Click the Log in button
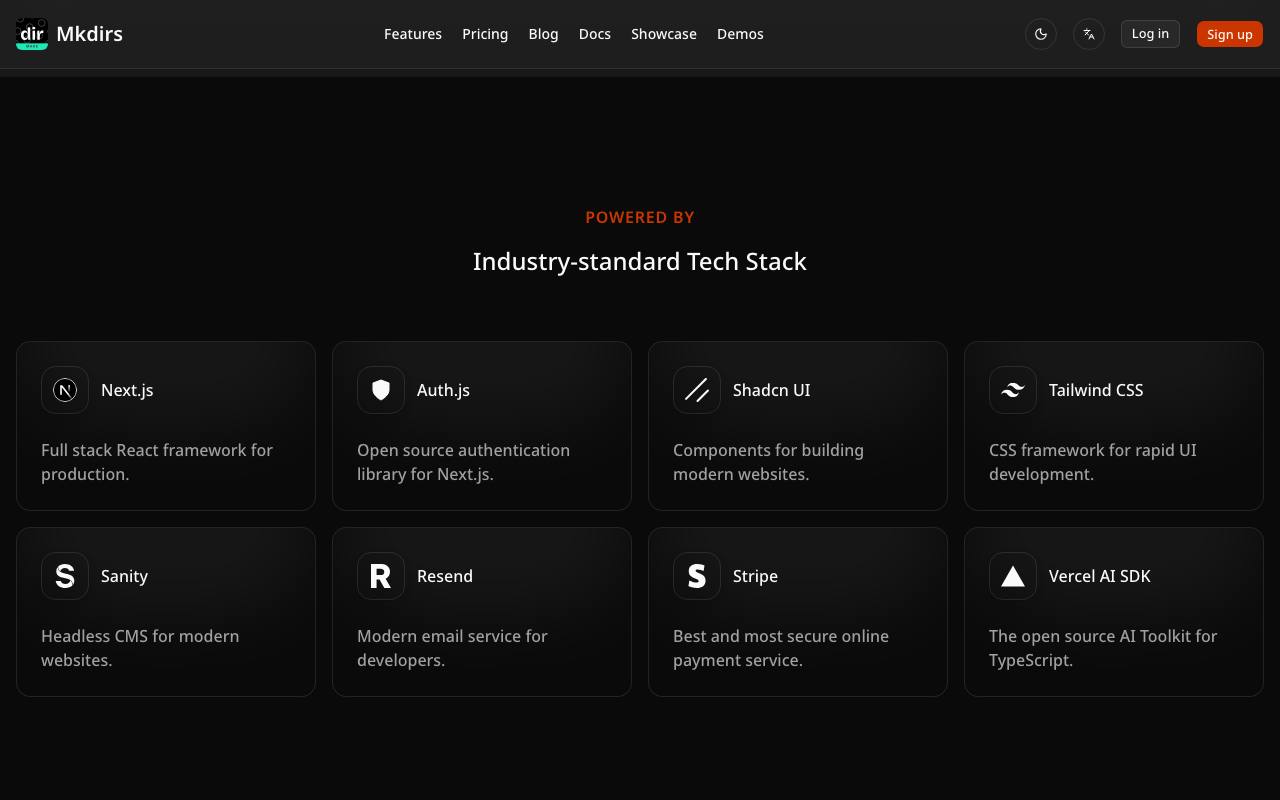 point(1150,34)
